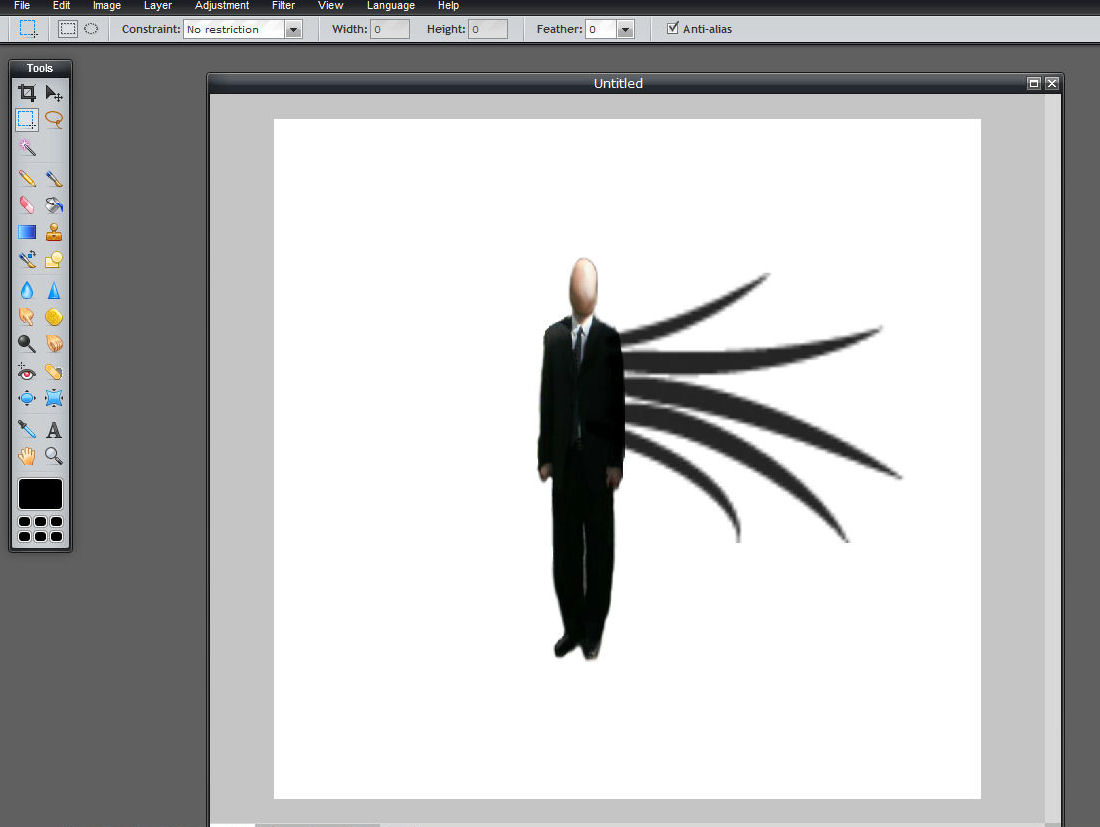The width and height of the screenshot is (1100, 827).
Task: Select the Hand pan tool
Action: [27, 457]
